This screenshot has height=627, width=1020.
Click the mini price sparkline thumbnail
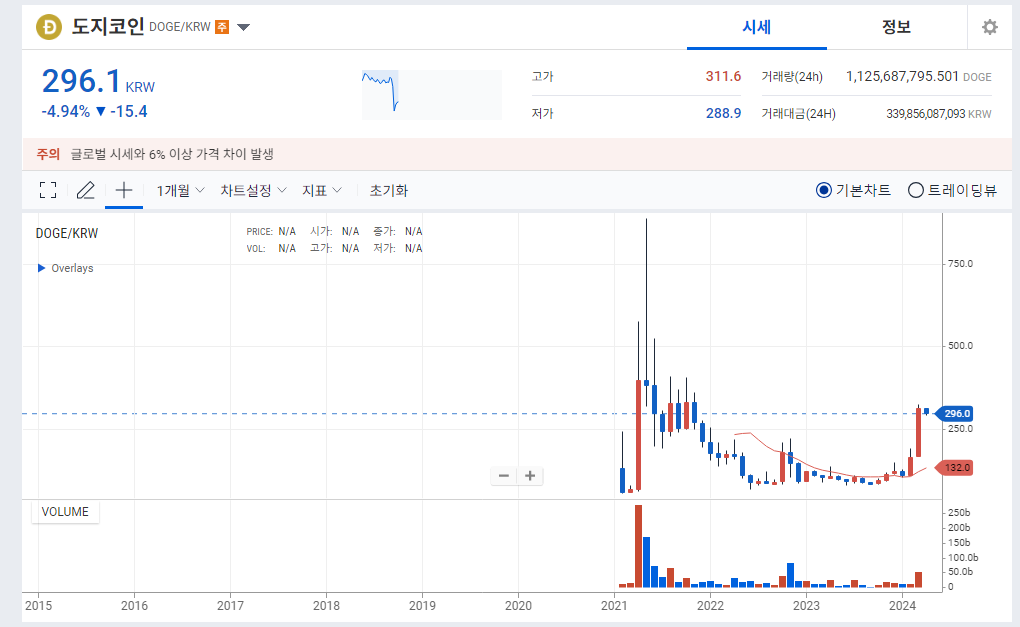click(431, 95)
